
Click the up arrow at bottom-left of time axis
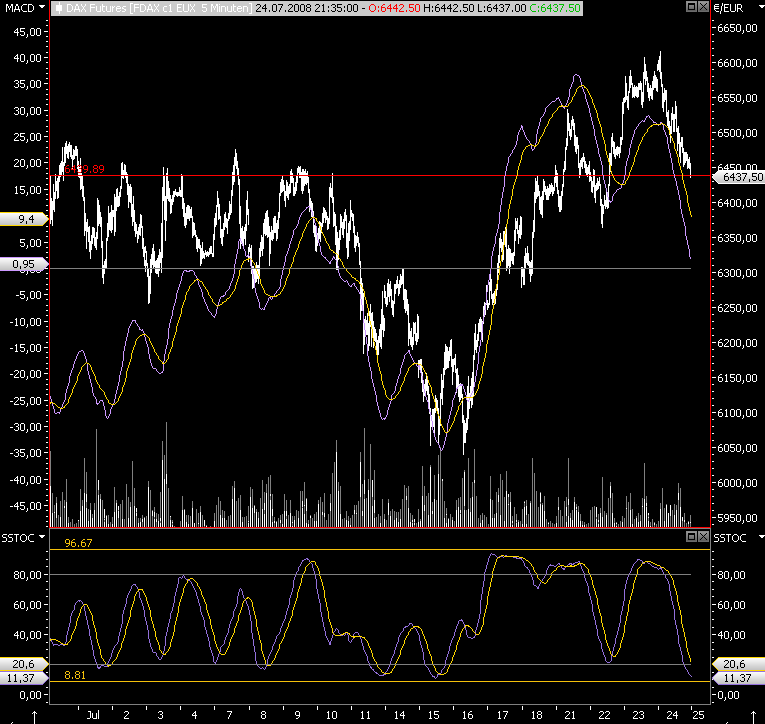[34, 717]
